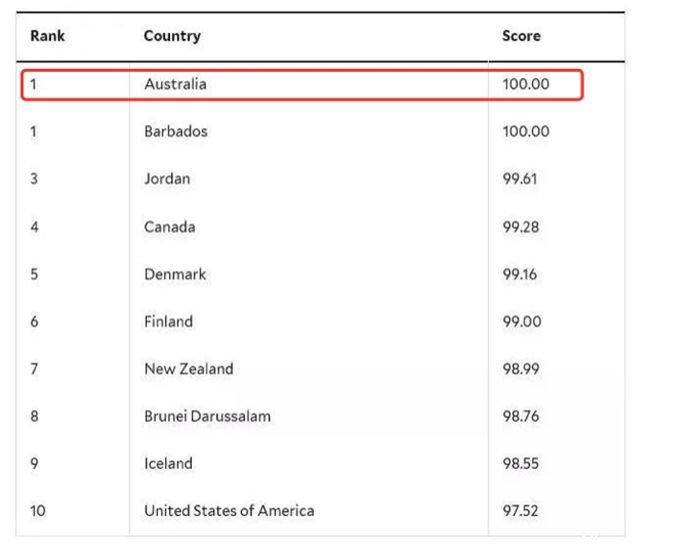Click rank number 10
The height and width of the screenshot is (554, 692).
[x=38, y=511]
